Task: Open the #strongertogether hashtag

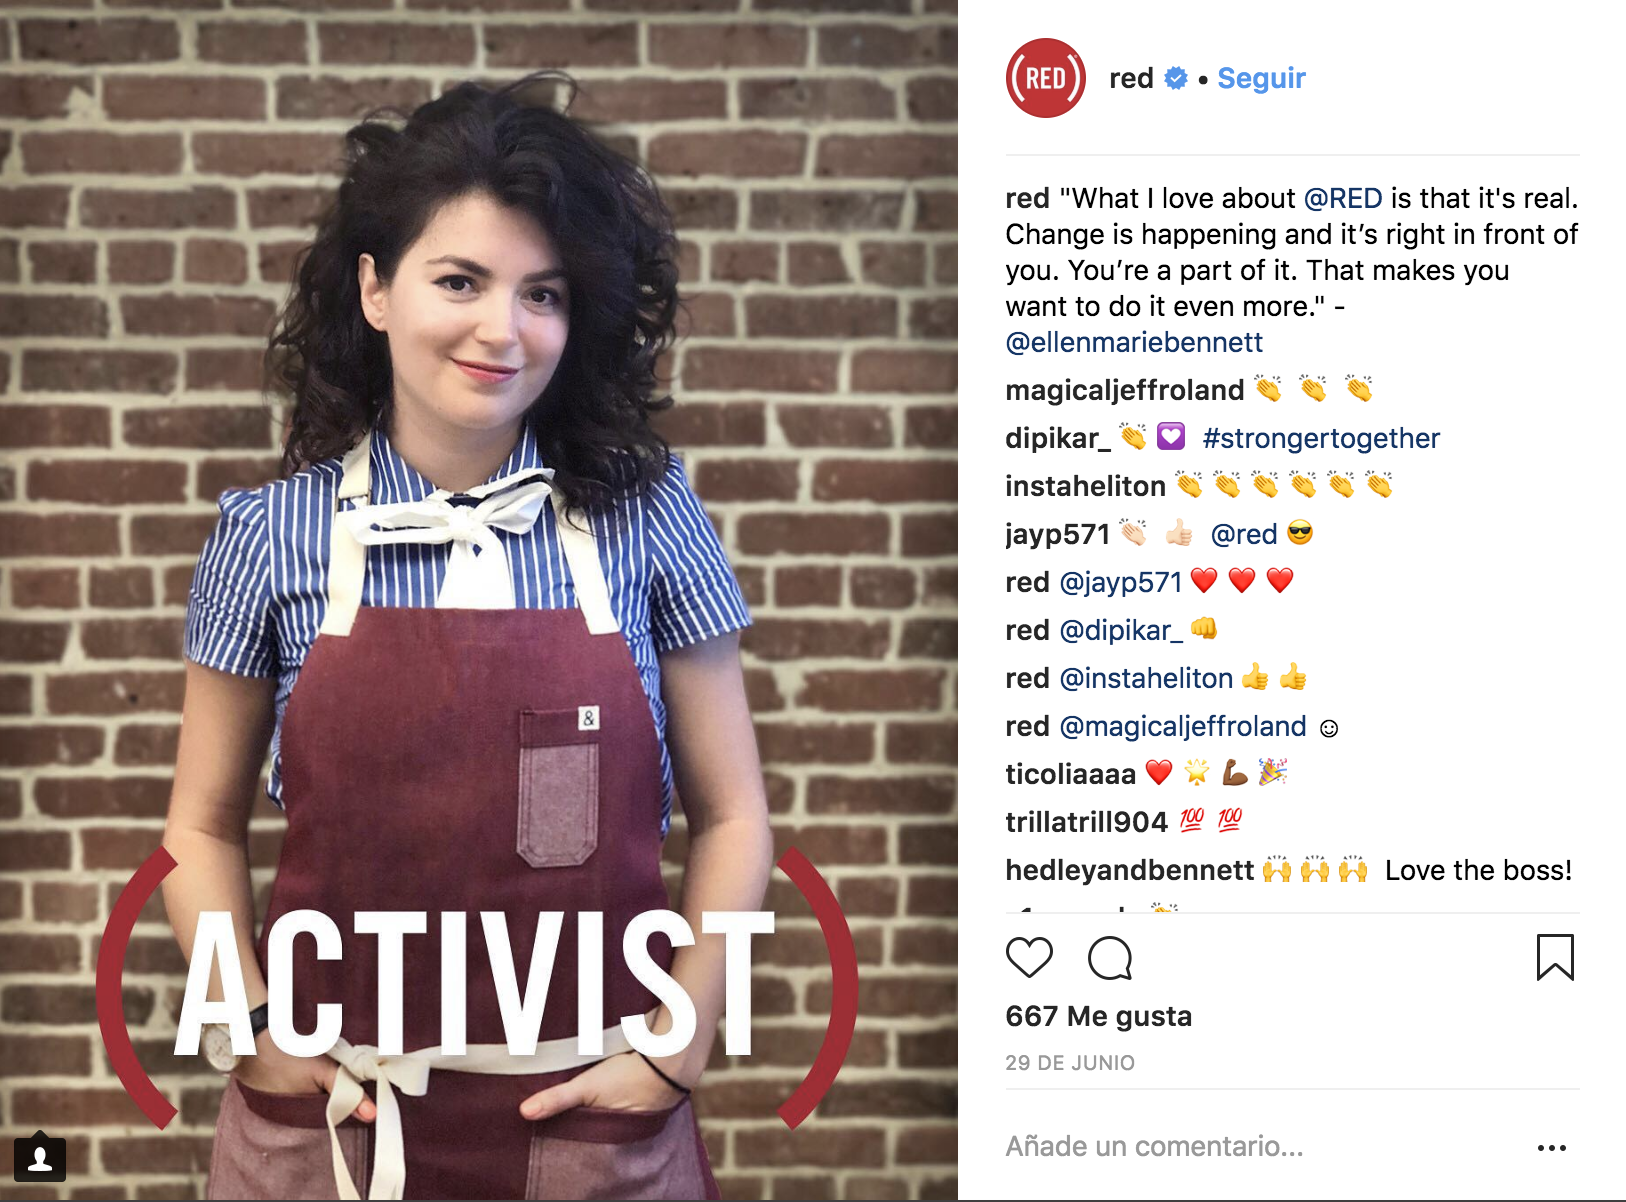Action: point(1321,438)
